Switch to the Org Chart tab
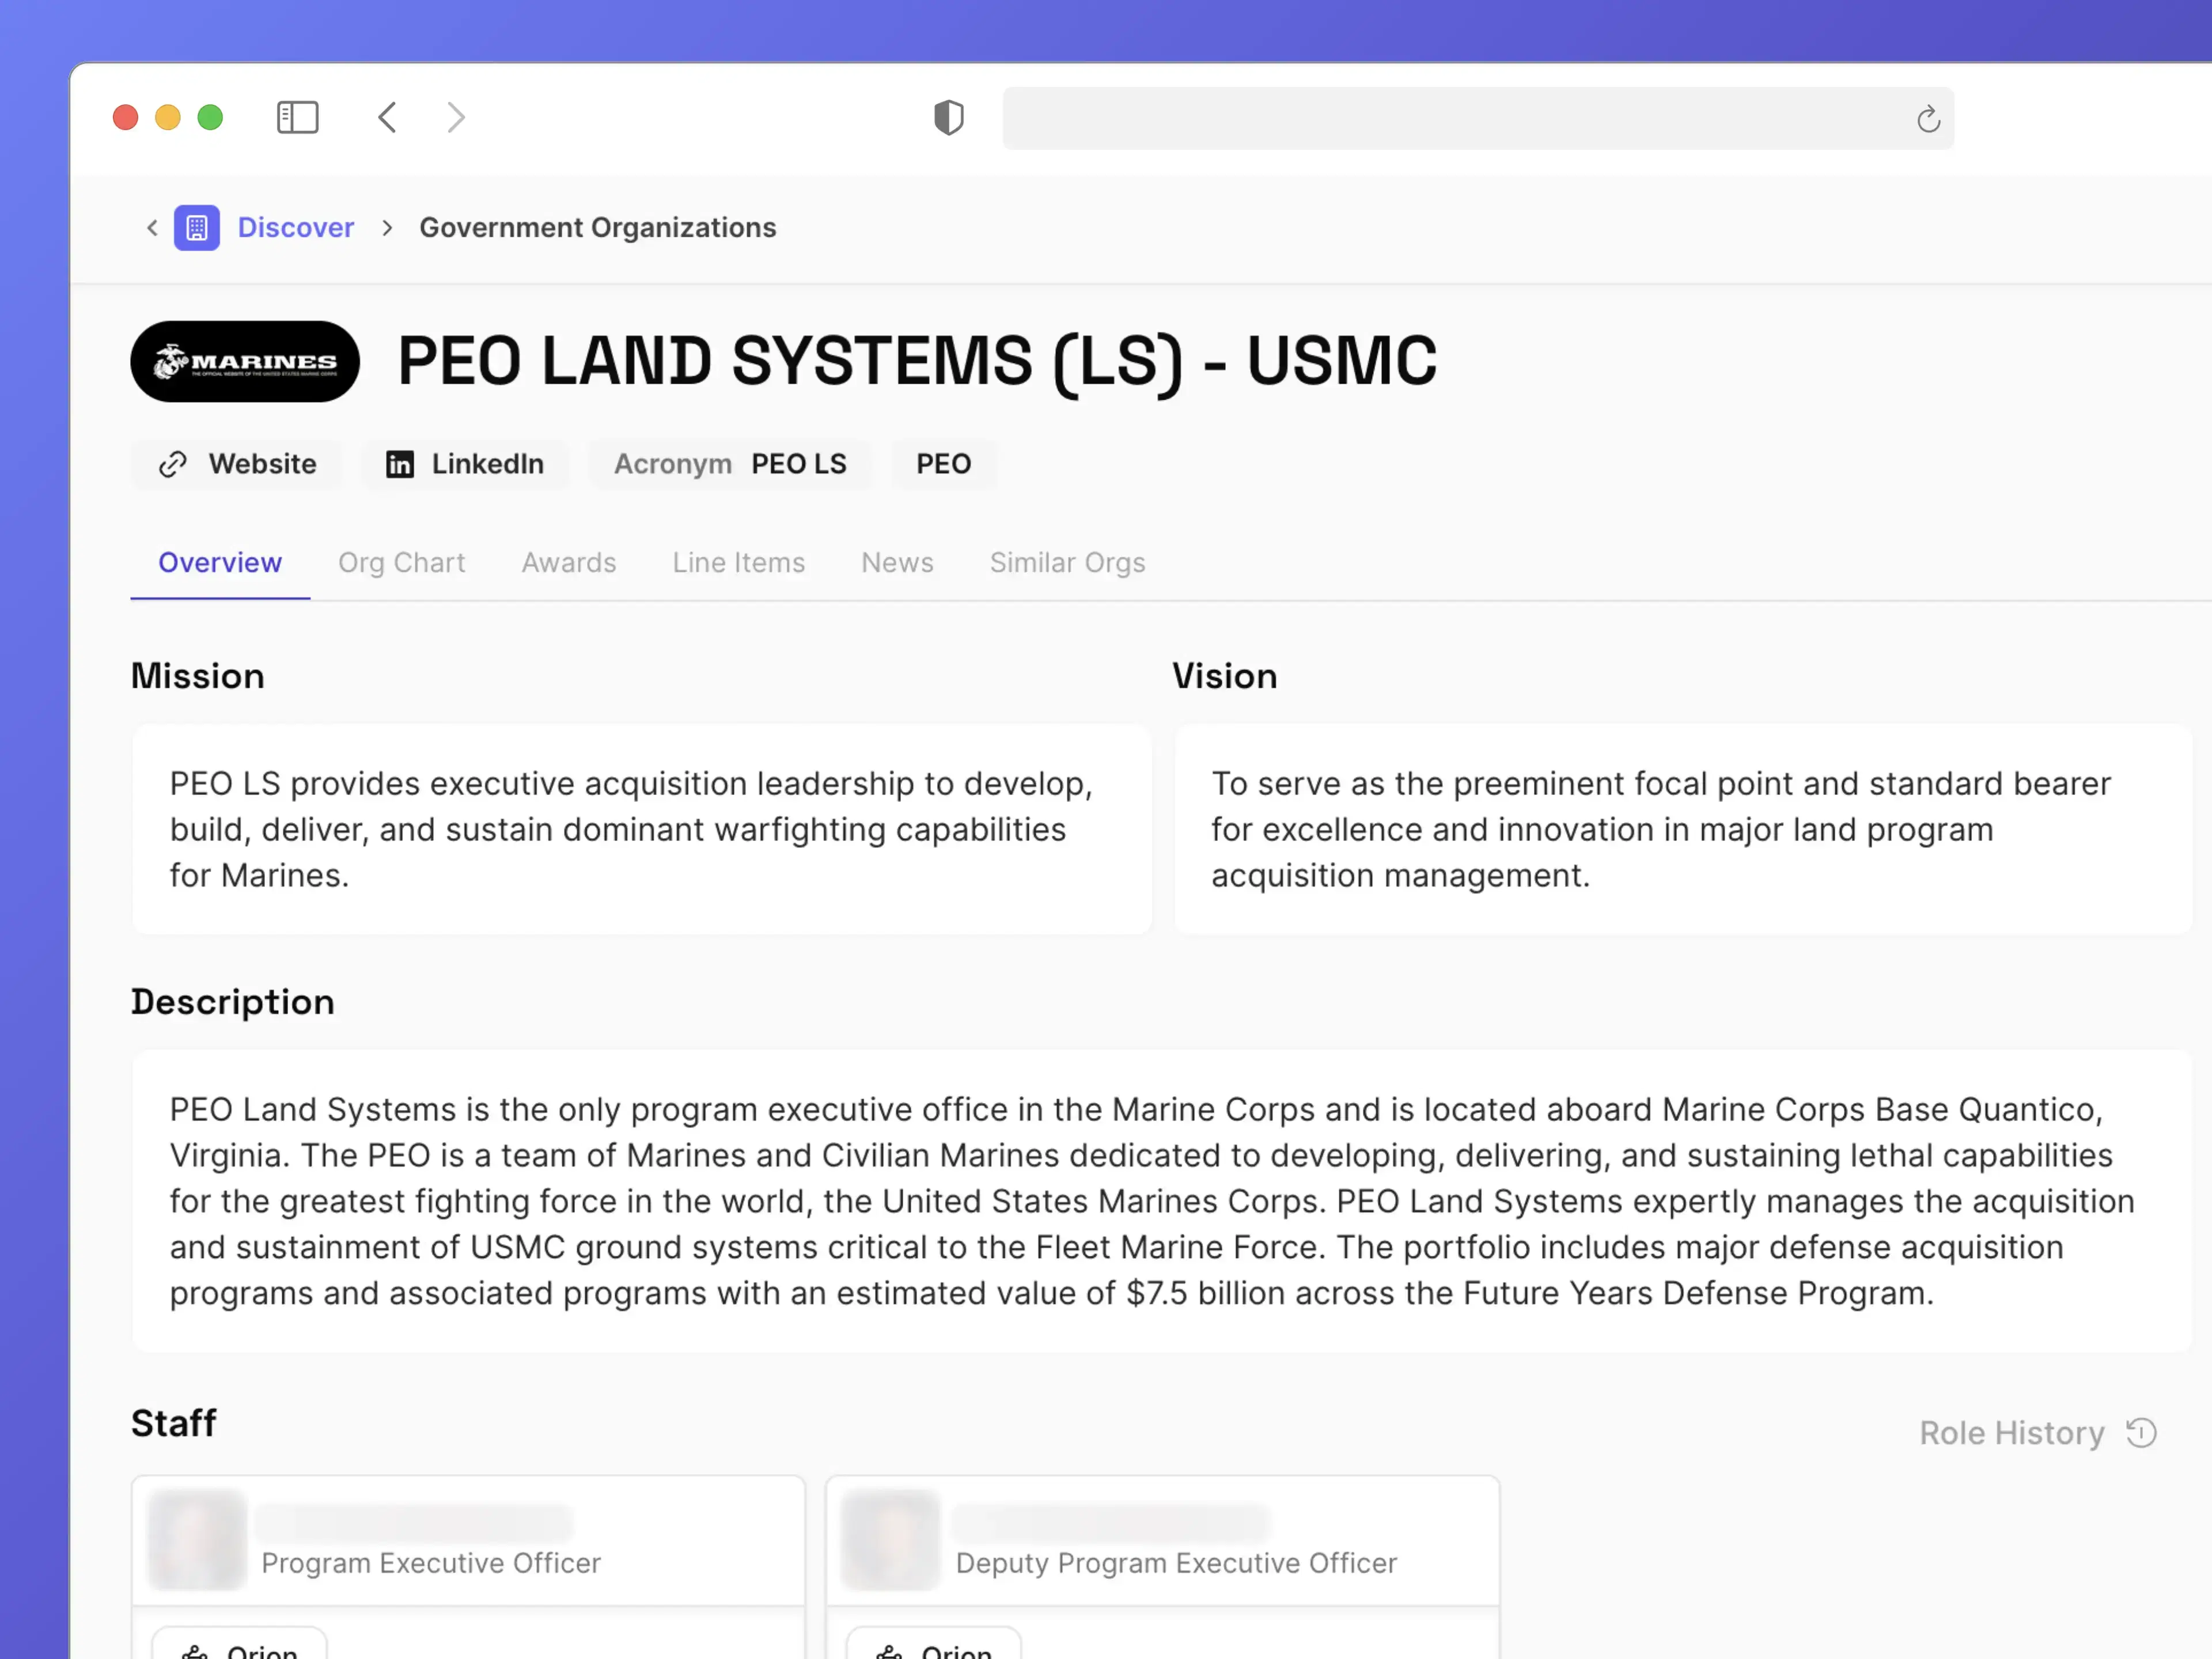 point(402,562)
